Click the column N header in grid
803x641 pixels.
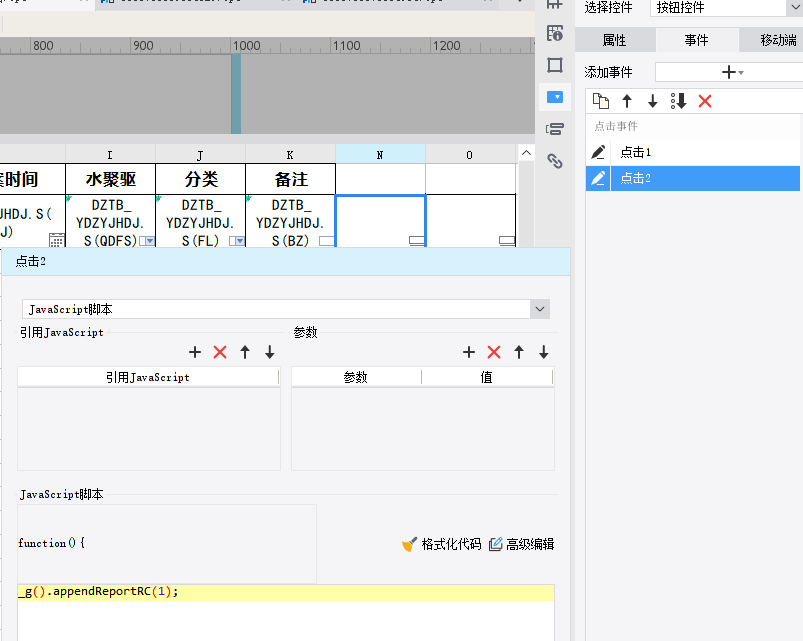pyautogui.click(x=380, y=154)
